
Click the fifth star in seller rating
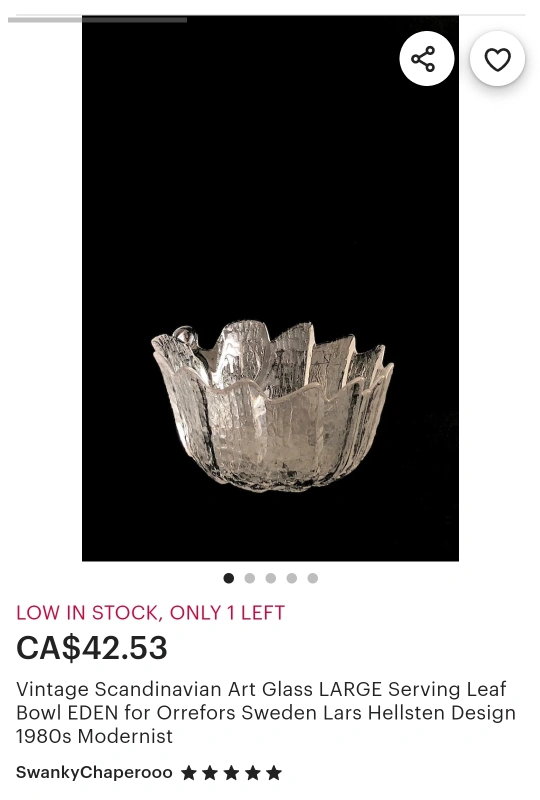(x=274, y=773)
